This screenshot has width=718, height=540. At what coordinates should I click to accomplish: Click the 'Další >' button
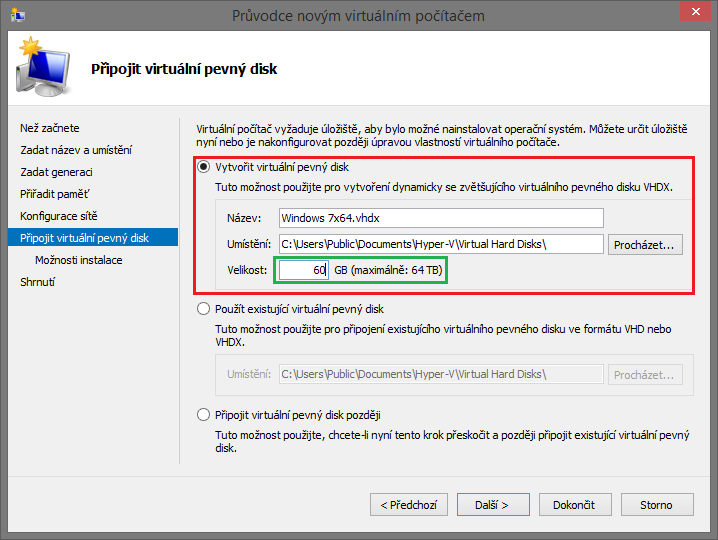pos(493,505)
